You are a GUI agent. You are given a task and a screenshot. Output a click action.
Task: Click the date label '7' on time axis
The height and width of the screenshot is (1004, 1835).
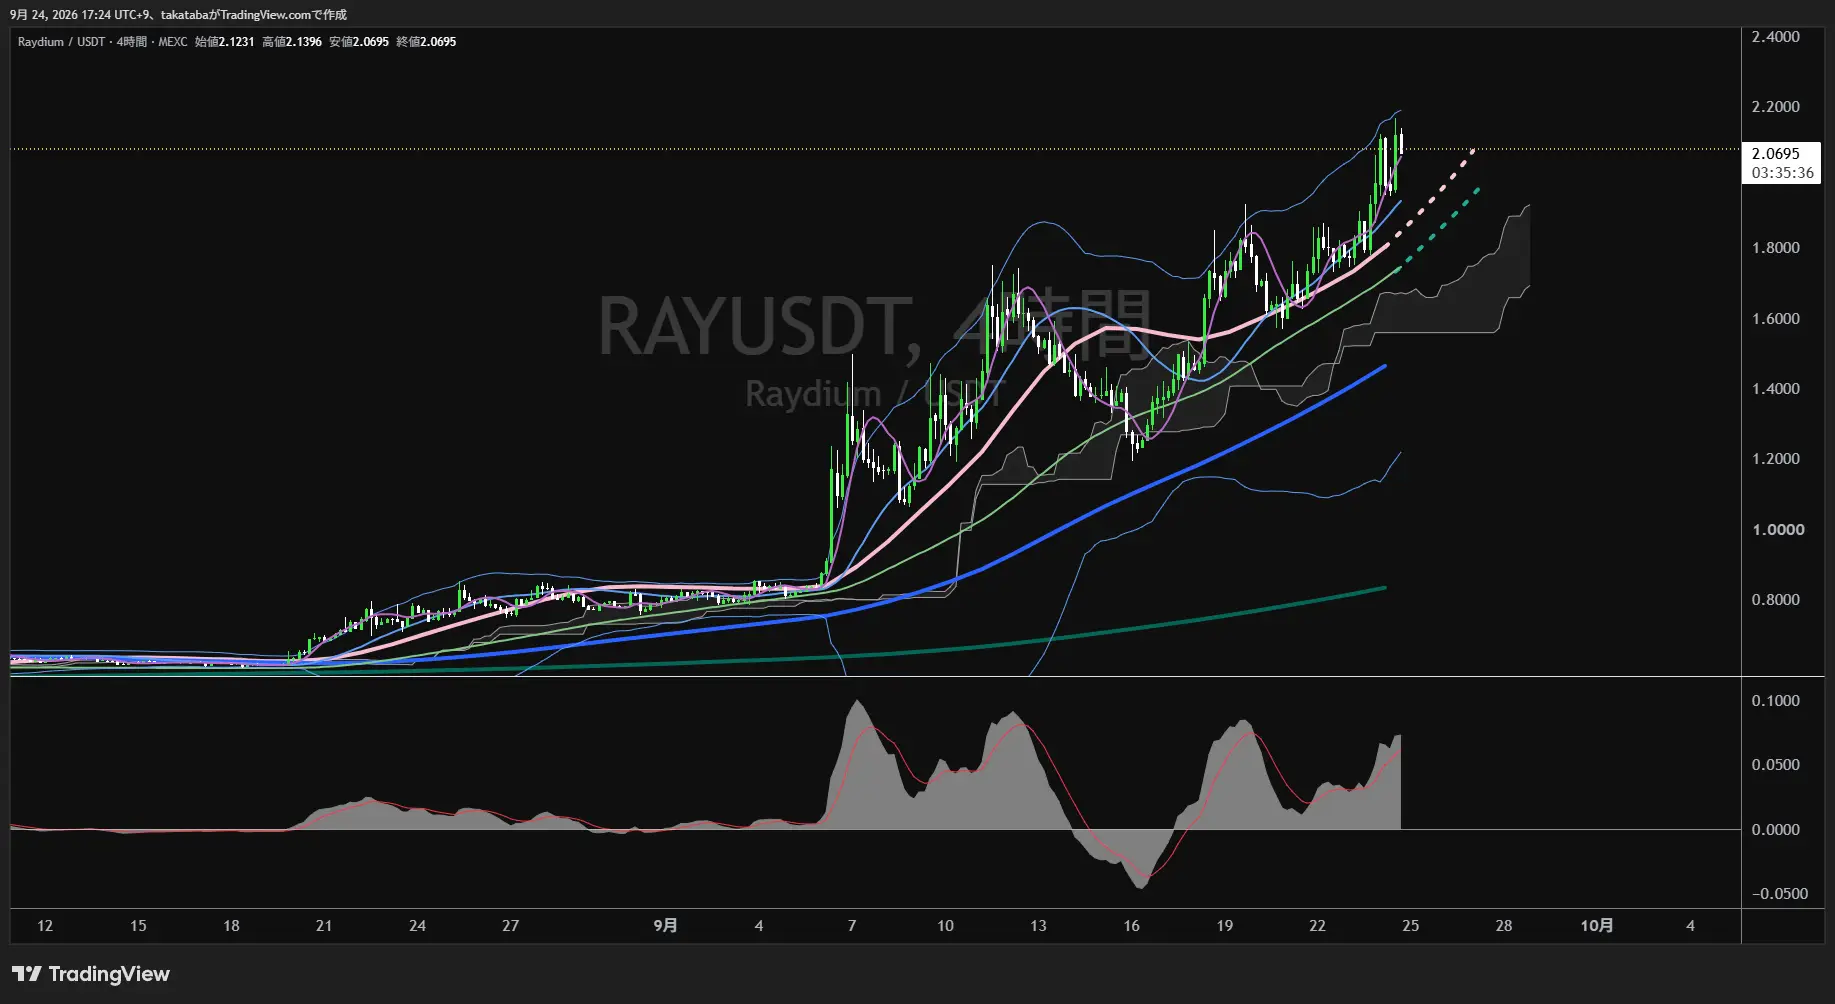click(x=852, y=926)
